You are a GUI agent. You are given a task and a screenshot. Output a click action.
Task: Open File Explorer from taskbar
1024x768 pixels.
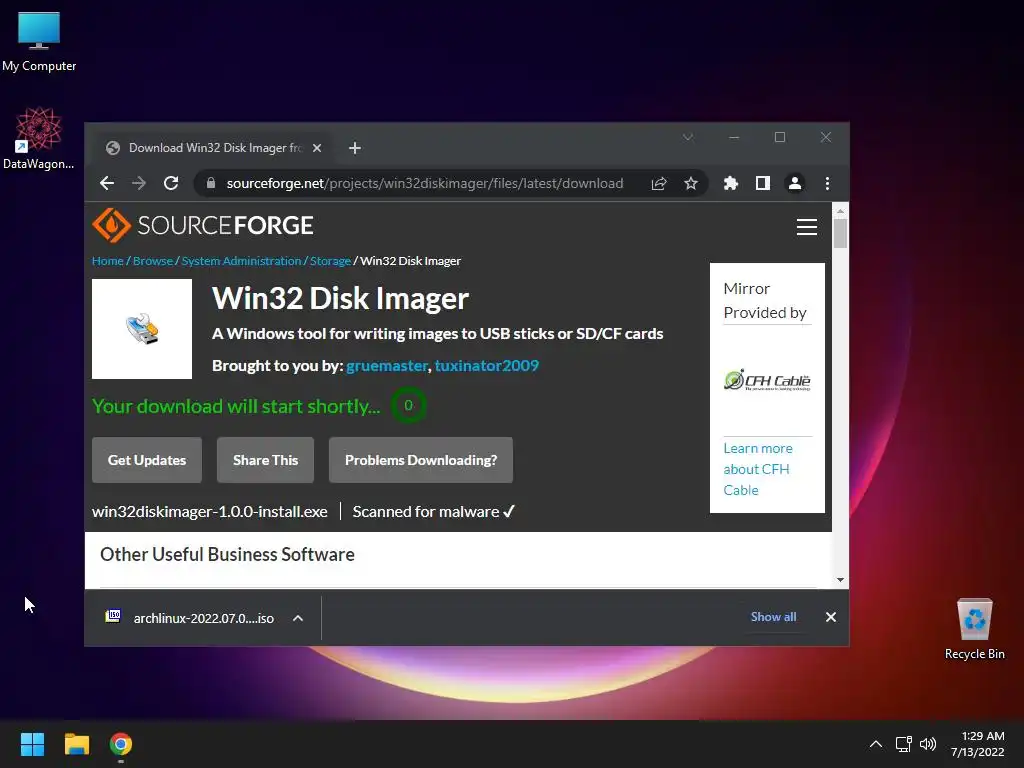76,744
